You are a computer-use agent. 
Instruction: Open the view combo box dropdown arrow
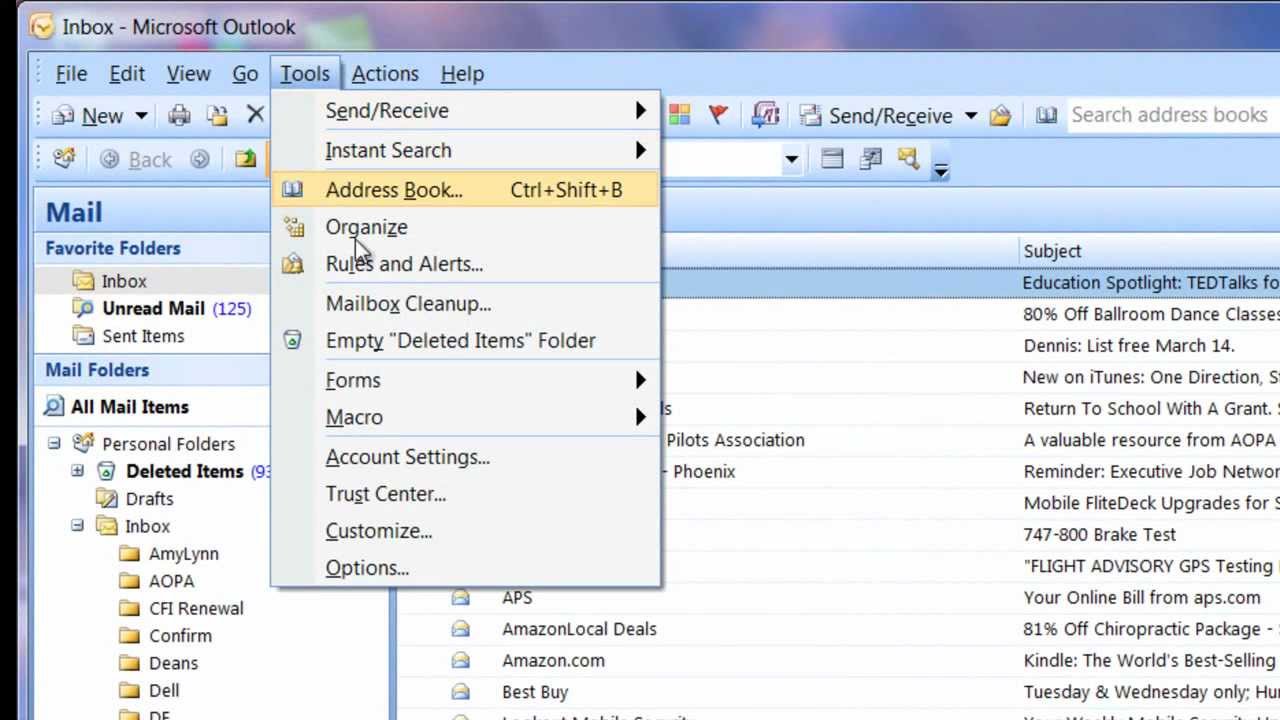791,160
